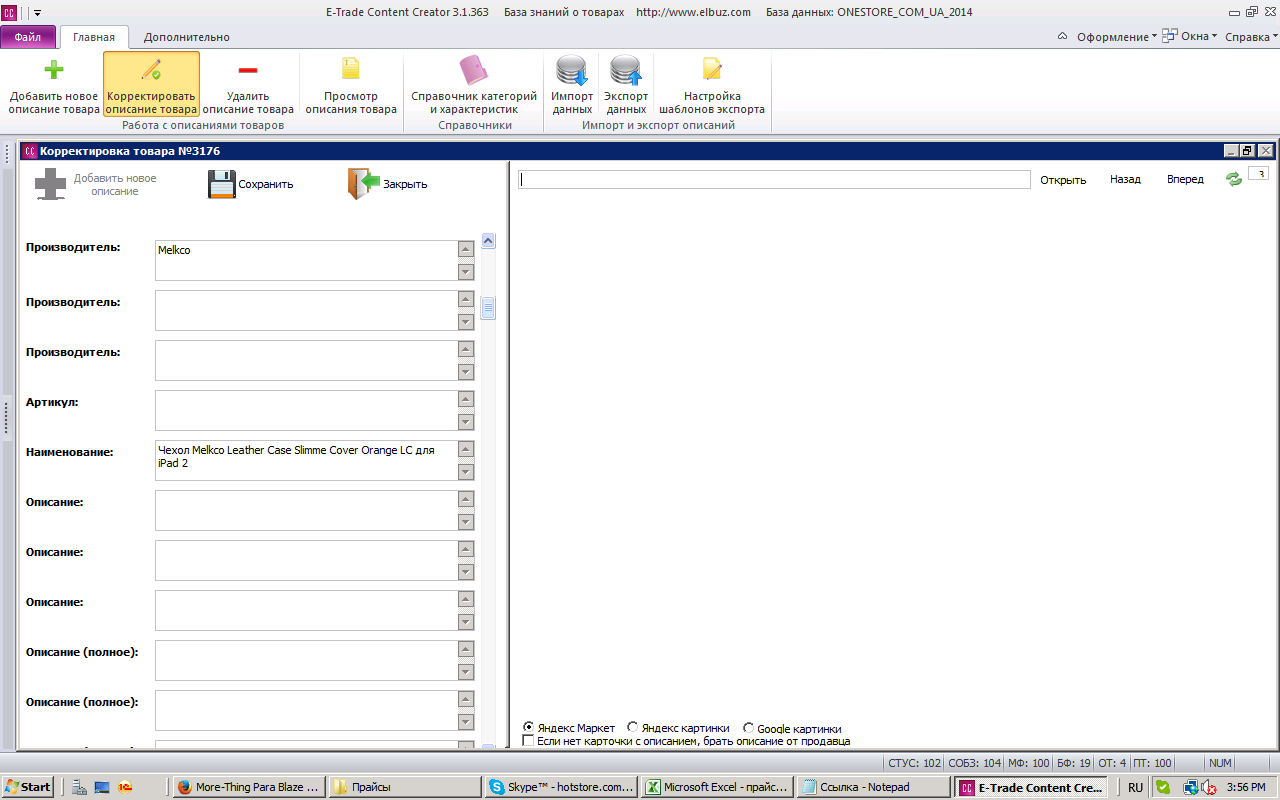Viewport: 1280px width, 800px height.
Task: Click grey Добавить новое описание plus icon
Action: (51, 184)
